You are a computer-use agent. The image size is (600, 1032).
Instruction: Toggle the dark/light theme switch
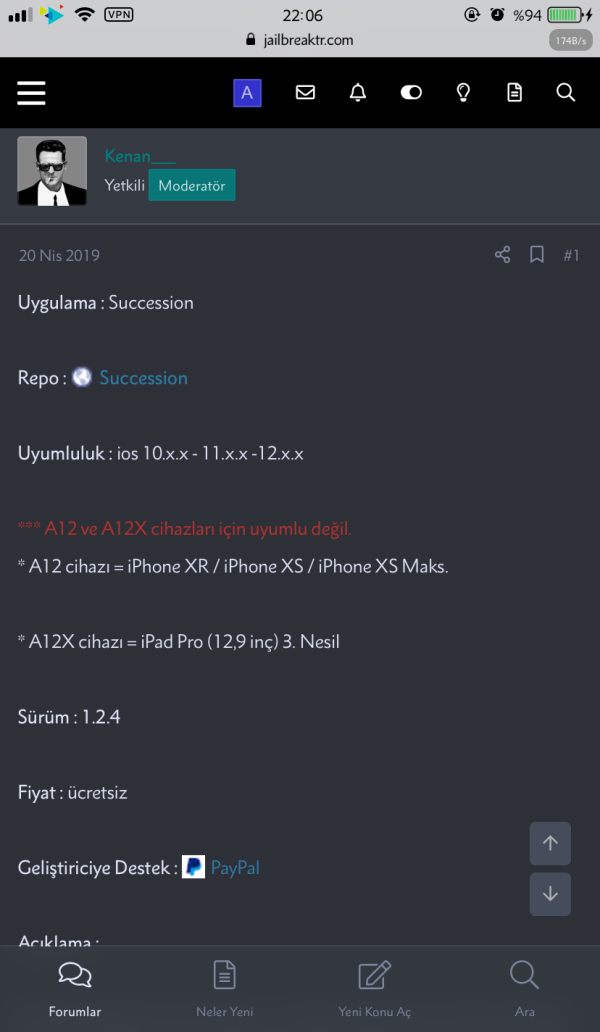[x=411, y=93]
